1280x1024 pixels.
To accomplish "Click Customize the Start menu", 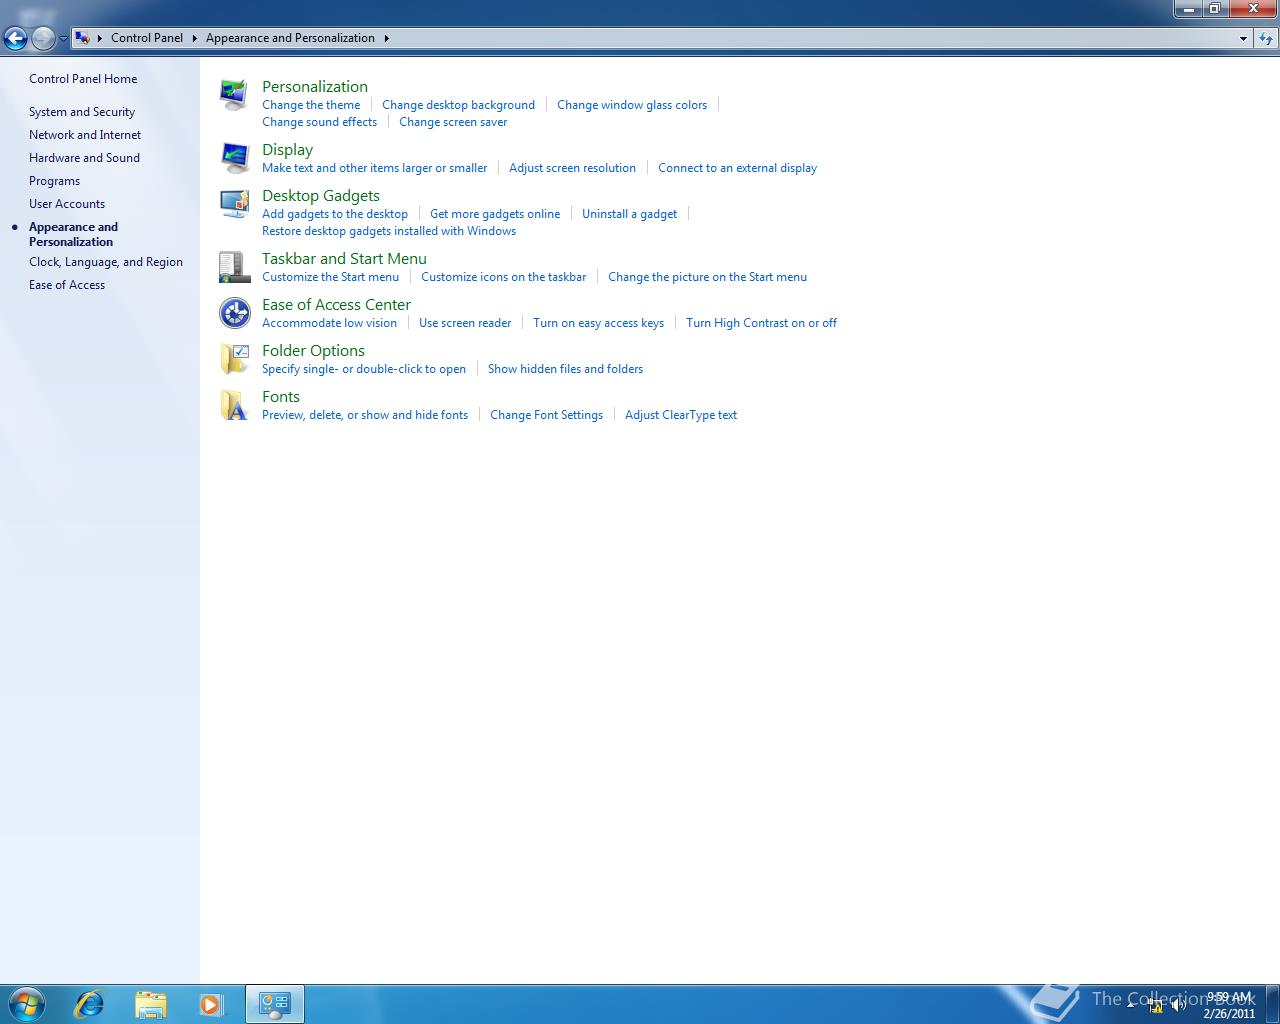I will pyautogui.click(x=330, y=277).
